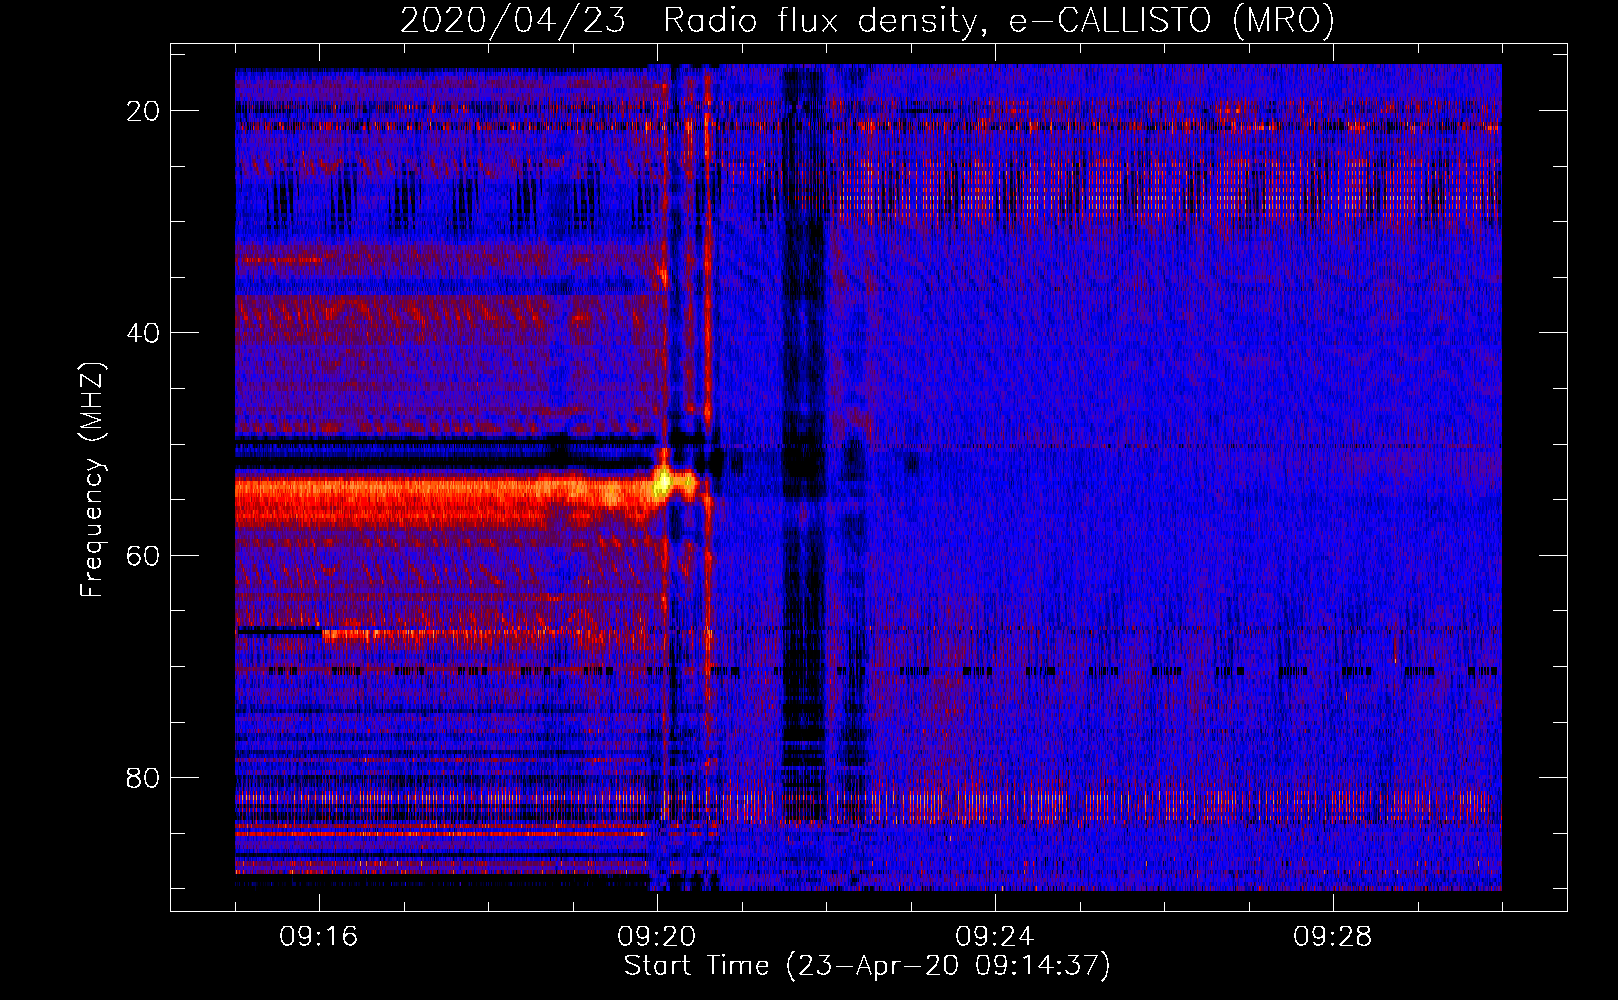
Task: Click the 20 MHz frequency tick label
Action: (x=143, y=111)
